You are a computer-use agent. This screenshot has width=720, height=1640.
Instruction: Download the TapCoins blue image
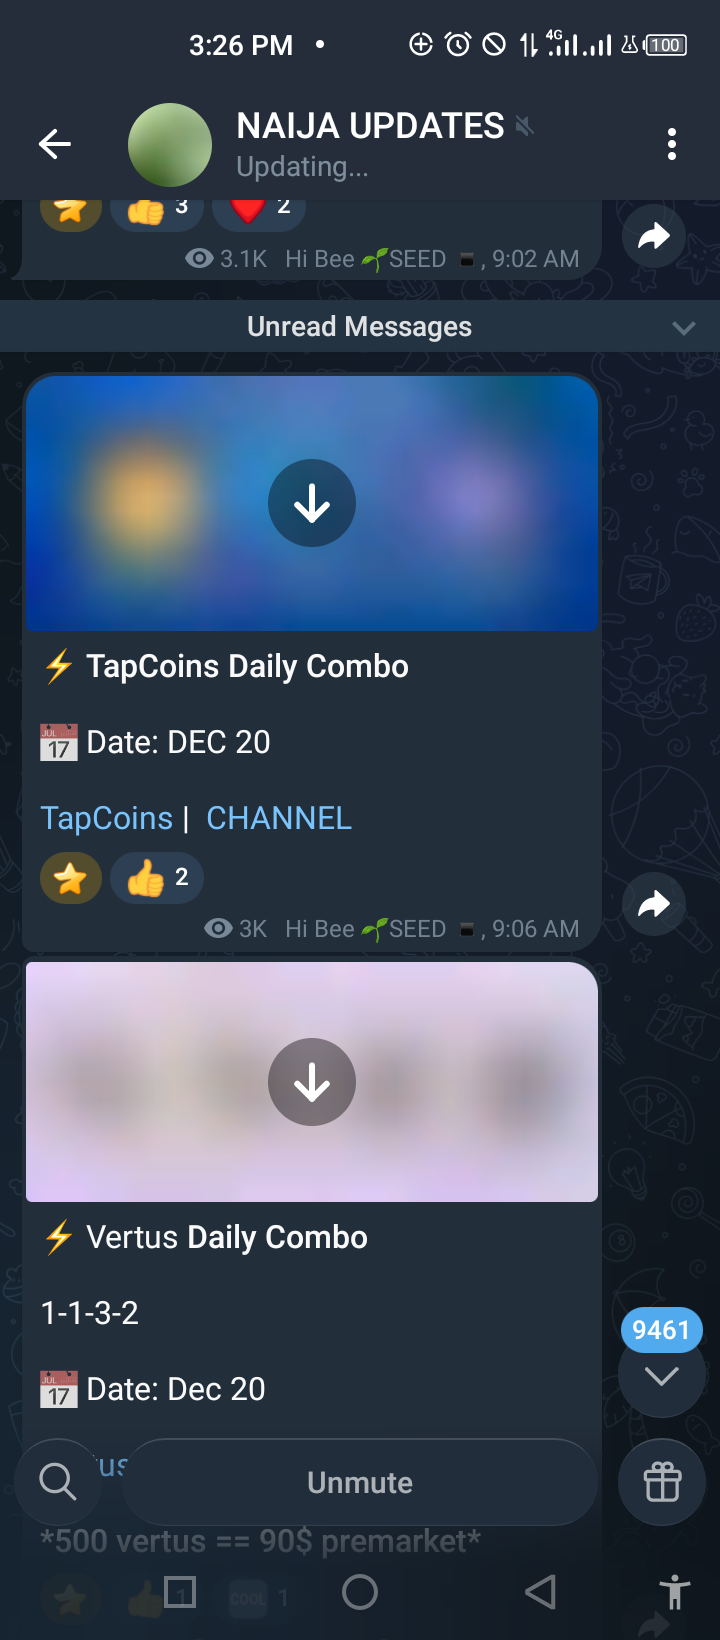coord(312,503)
